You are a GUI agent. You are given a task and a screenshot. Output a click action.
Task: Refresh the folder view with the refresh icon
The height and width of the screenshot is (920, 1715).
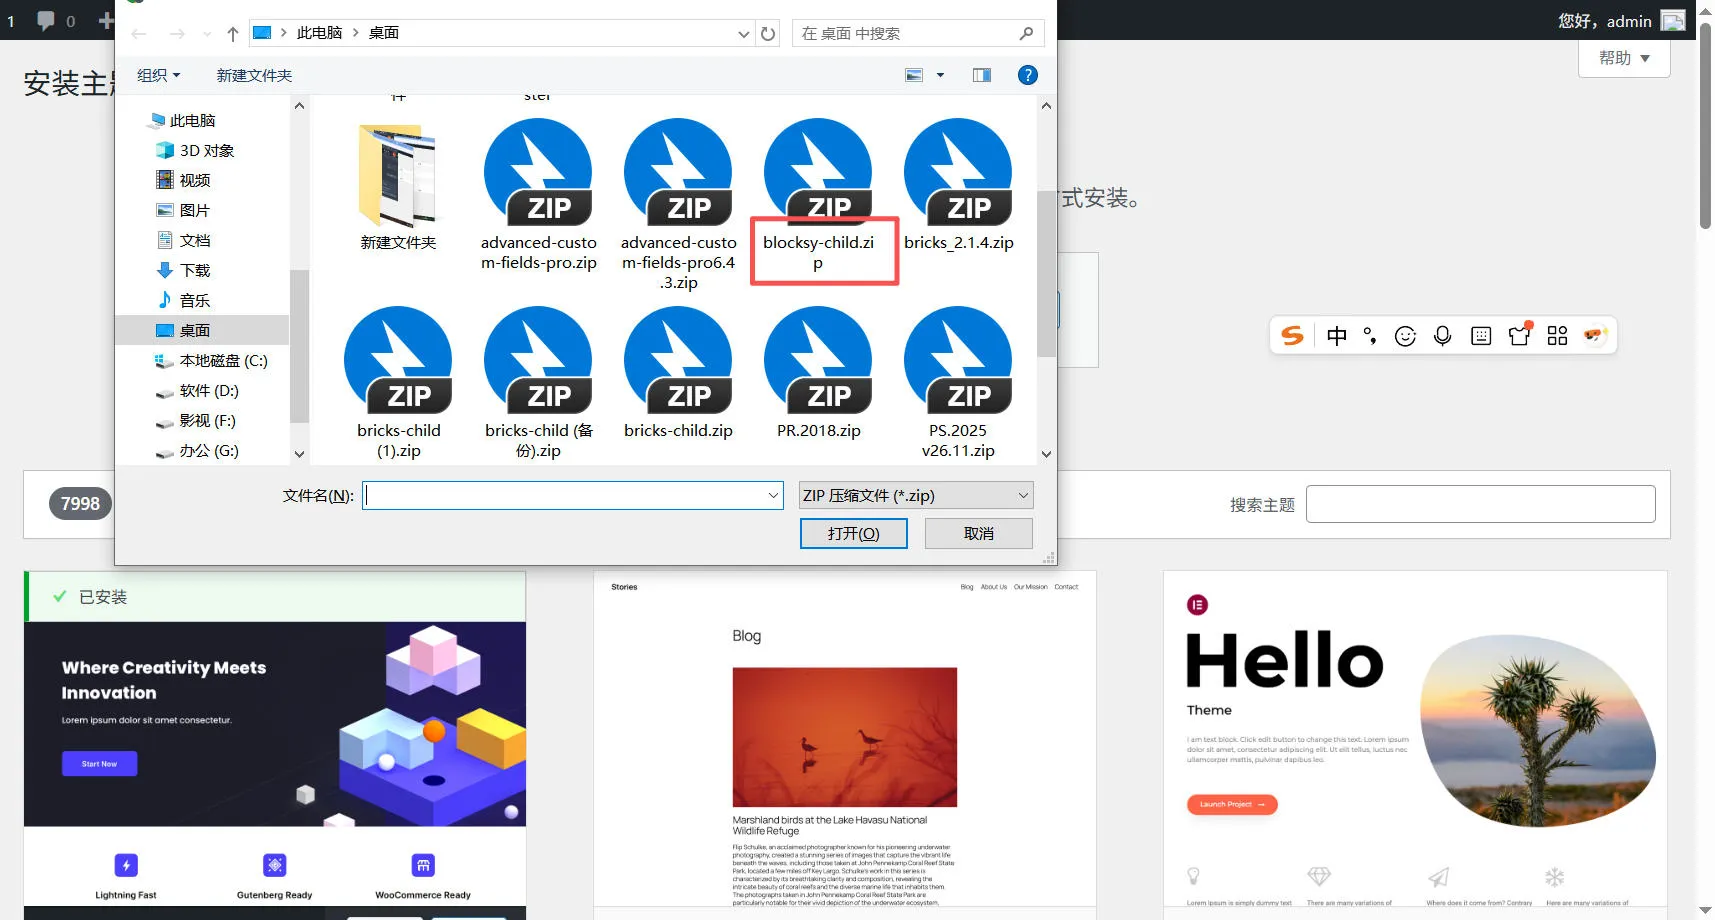tap(767, 33)
